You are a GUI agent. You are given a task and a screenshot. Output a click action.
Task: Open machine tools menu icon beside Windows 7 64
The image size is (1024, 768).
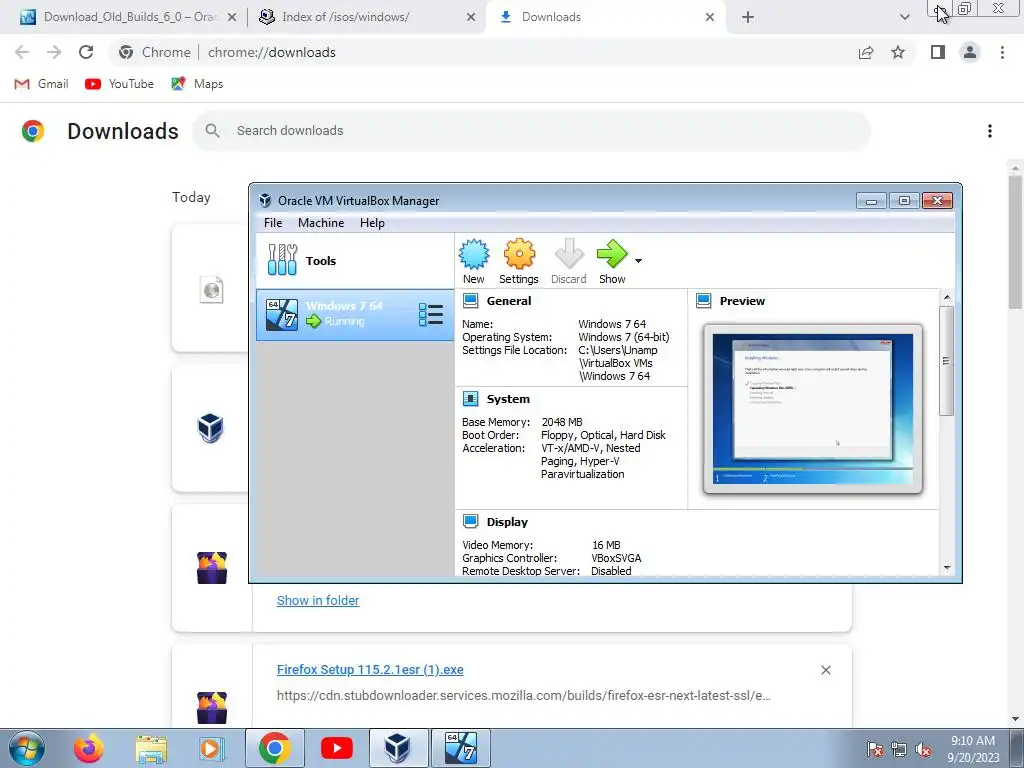pos(431,315)
